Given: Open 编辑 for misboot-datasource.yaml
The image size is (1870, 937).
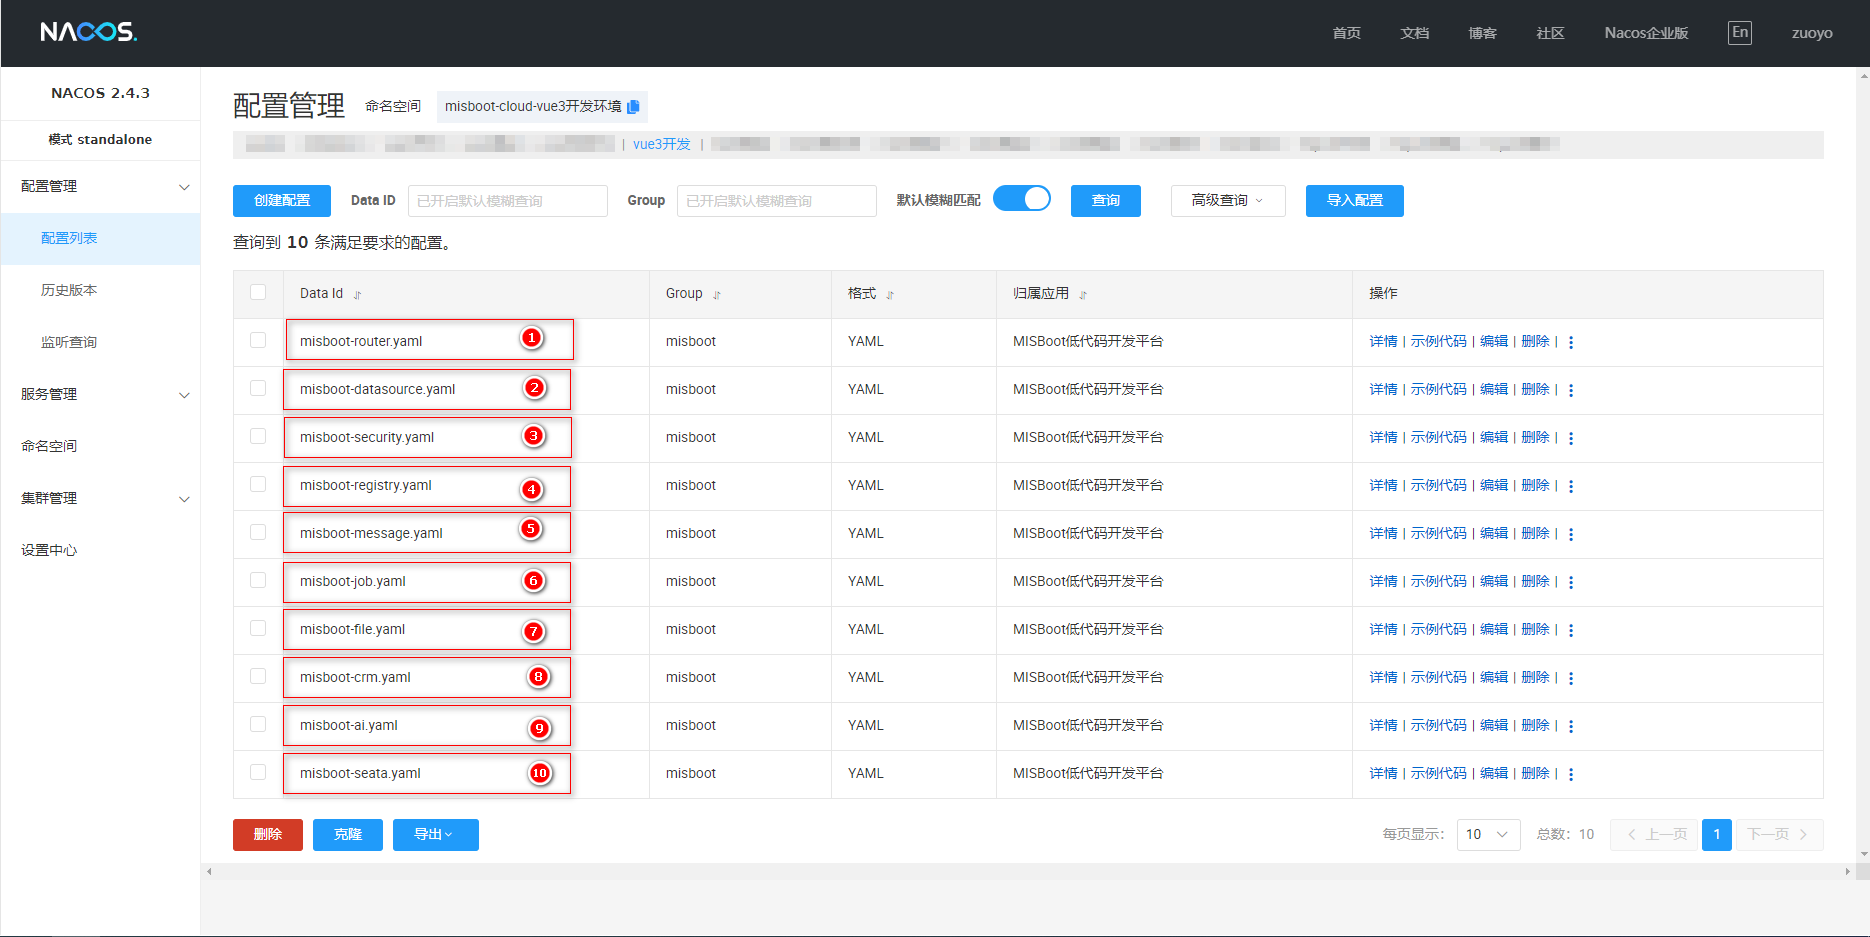Looking at the screenshot, I should click(x=1494, y=389).
